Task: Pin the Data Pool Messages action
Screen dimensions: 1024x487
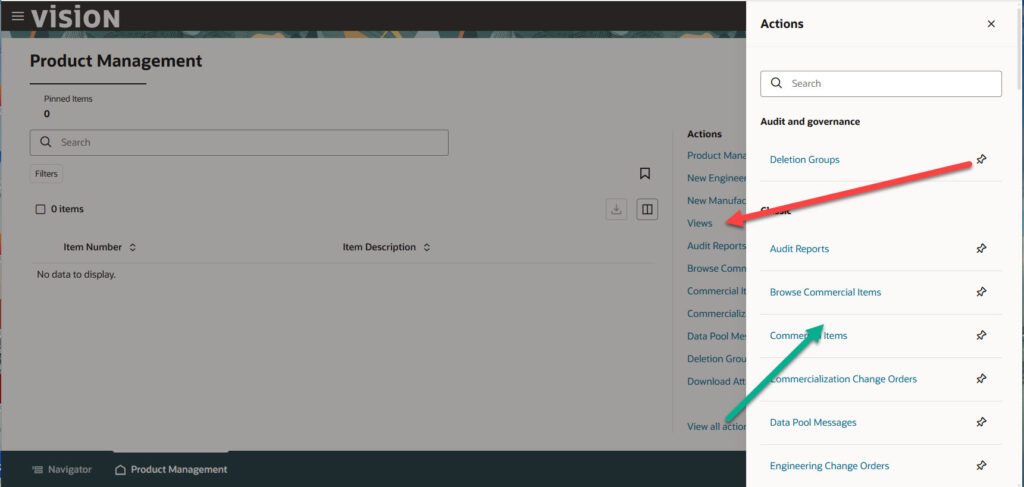Action: point(981,423)
